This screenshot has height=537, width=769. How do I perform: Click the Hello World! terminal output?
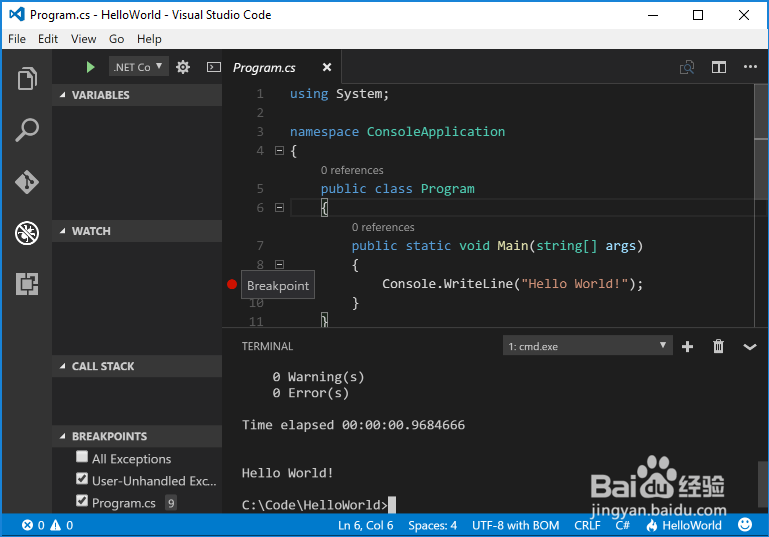click(x=287, y=473)
